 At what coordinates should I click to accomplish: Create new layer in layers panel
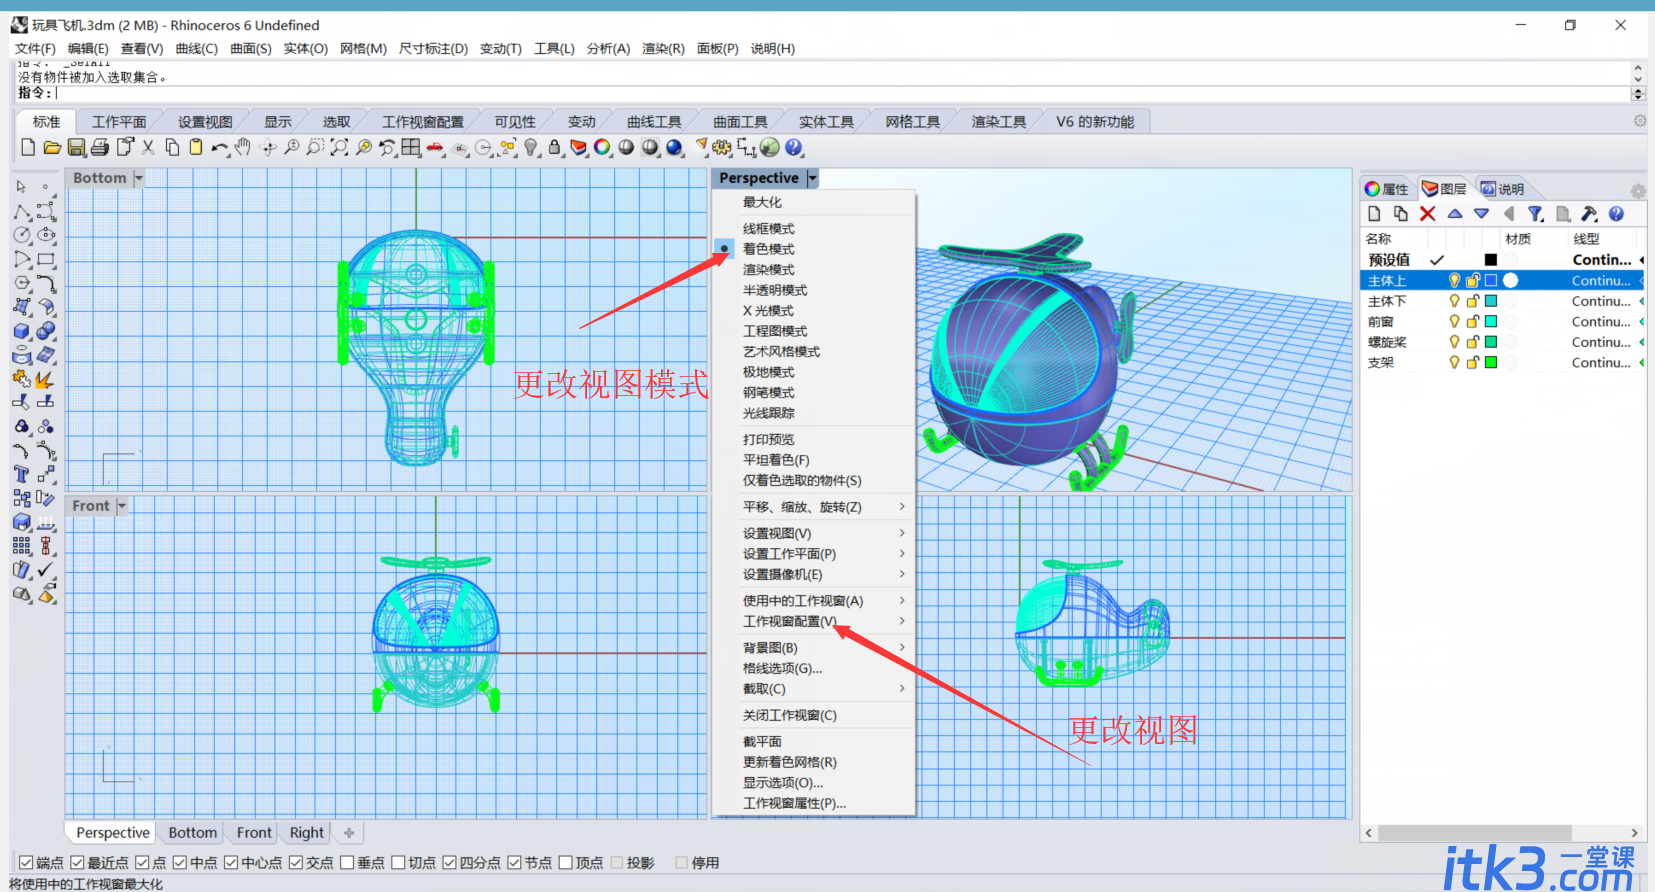(x=1374, y=214)
